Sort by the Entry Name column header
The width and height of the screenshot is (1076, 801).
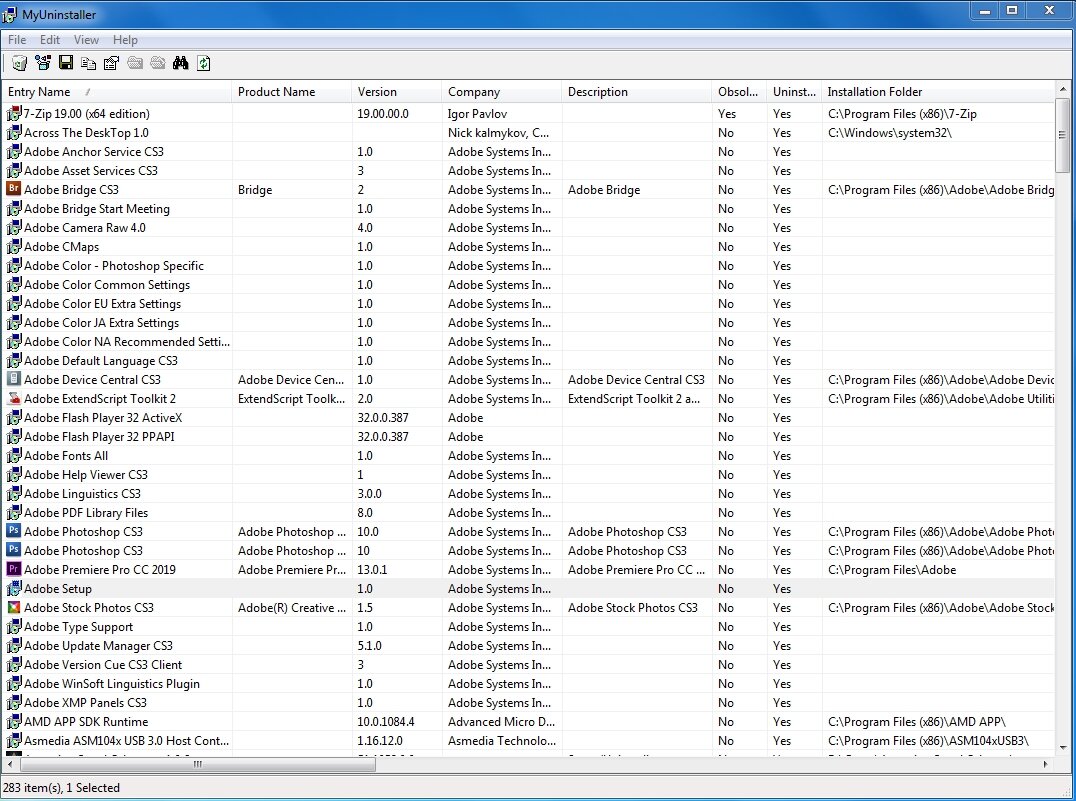[x=117, y=92]
